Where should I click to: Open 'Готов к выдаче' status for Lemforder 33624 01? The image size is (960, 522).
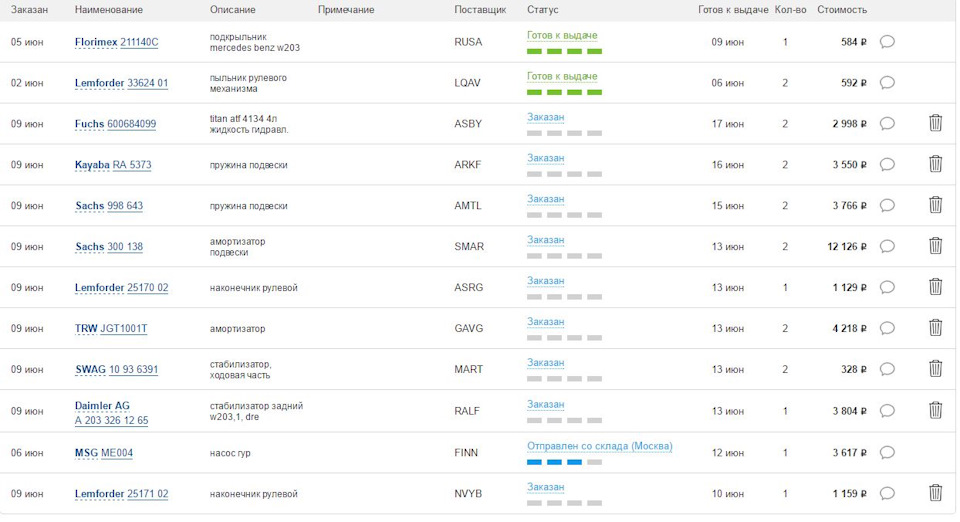(x=562, y=76)
